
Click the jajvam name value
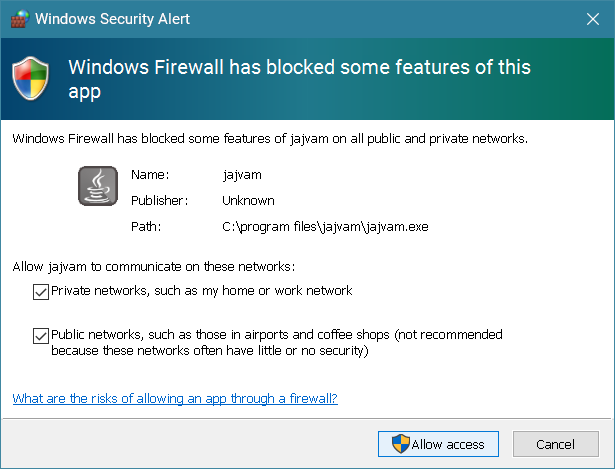pyautogui.click(x=242, y=175)
